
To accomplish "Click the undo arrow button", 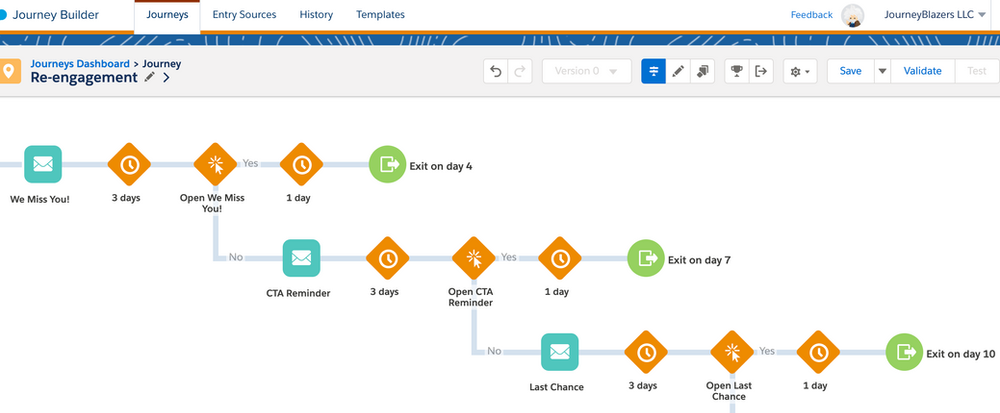I will coord(495,71).
